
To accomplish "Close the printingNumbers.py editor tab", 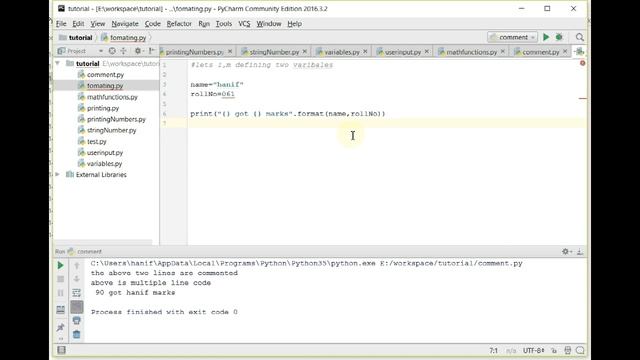I will [x=230, y=51].
